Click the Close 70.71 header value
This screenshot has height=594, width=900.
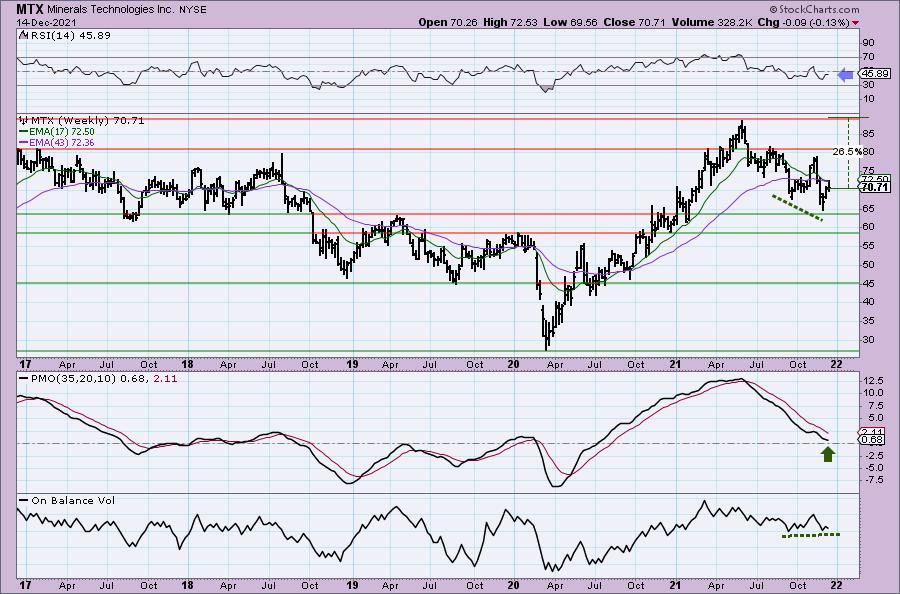point(634,22)
